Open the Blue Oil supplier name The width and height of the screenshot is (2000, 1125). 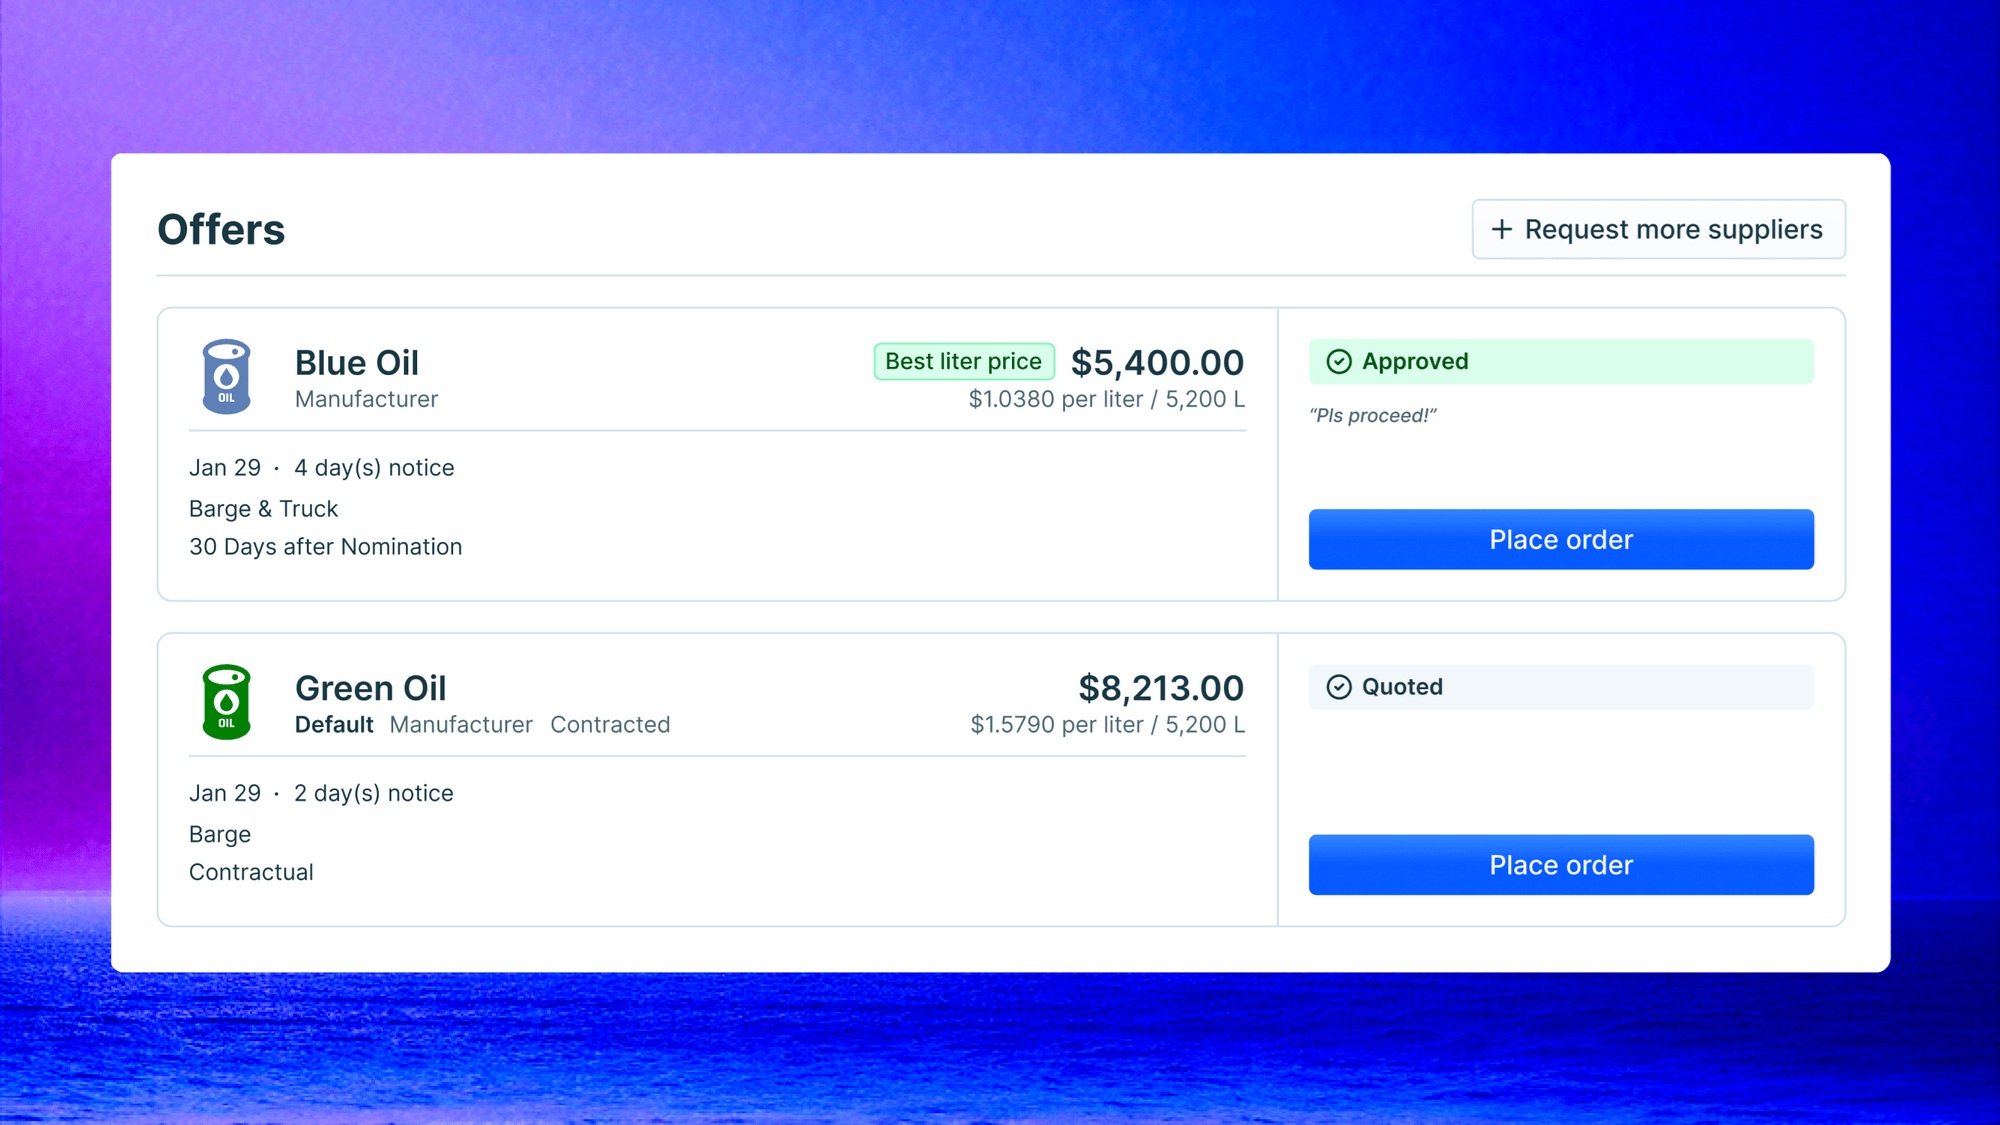coord(357,362)
